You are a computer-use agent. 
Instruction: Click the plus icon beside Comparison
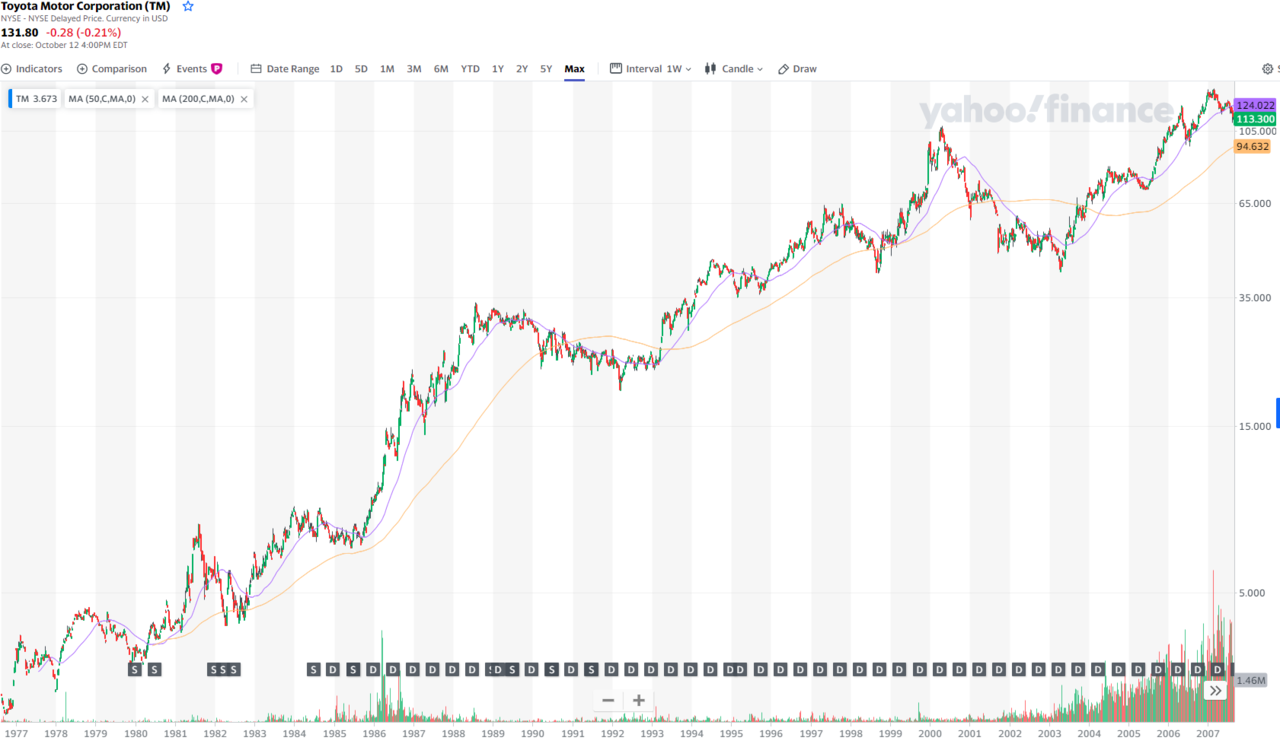tap(82, 69)
